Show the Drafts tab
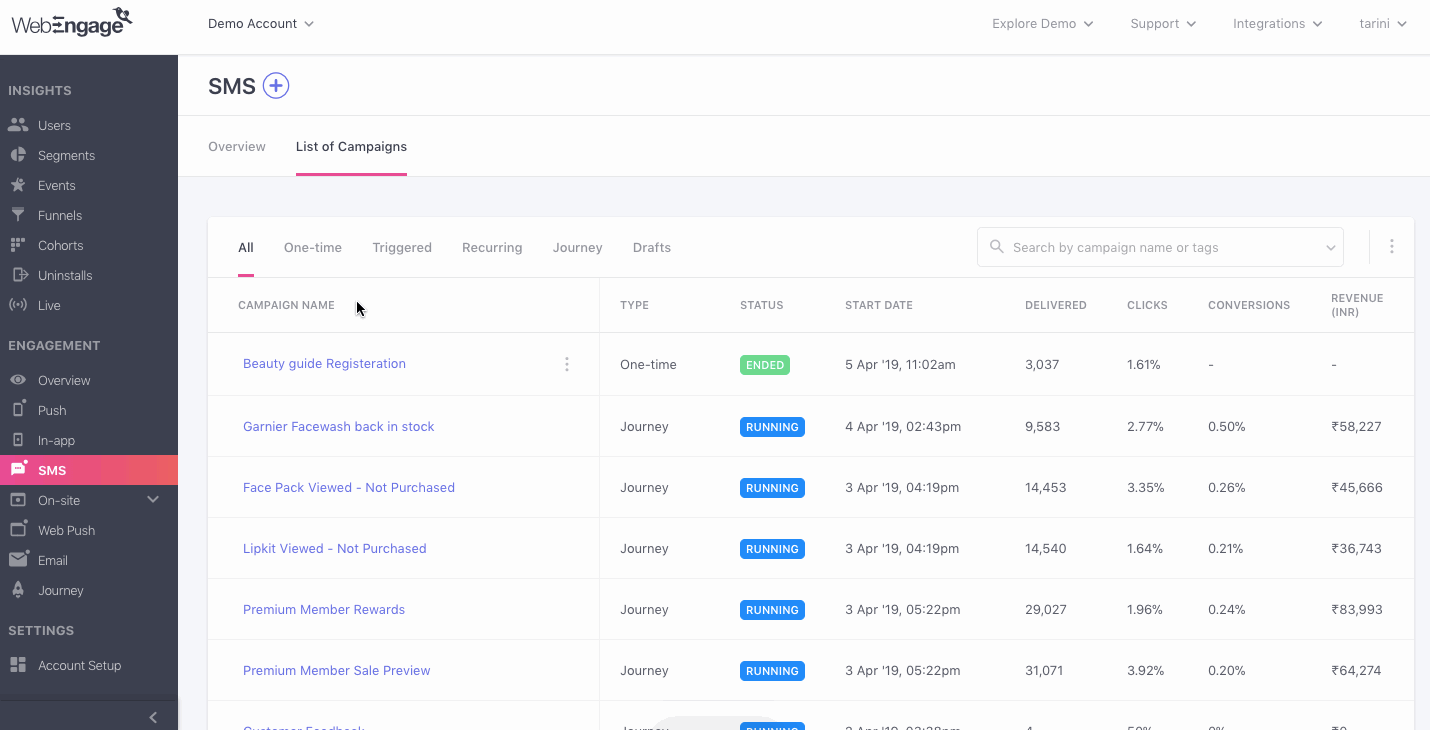This screenshot has width=1430, height=730. (x=652, y=247)
